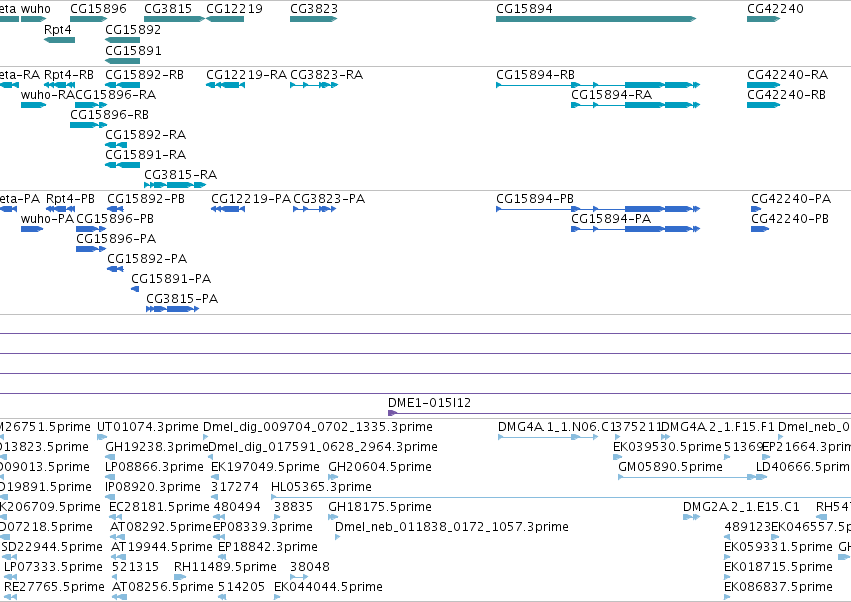Image resolution: width=851 pixels, height=602 pixels.
Task: Select transcript 'CG42240-RA'
Action: (x=788, y=74)
